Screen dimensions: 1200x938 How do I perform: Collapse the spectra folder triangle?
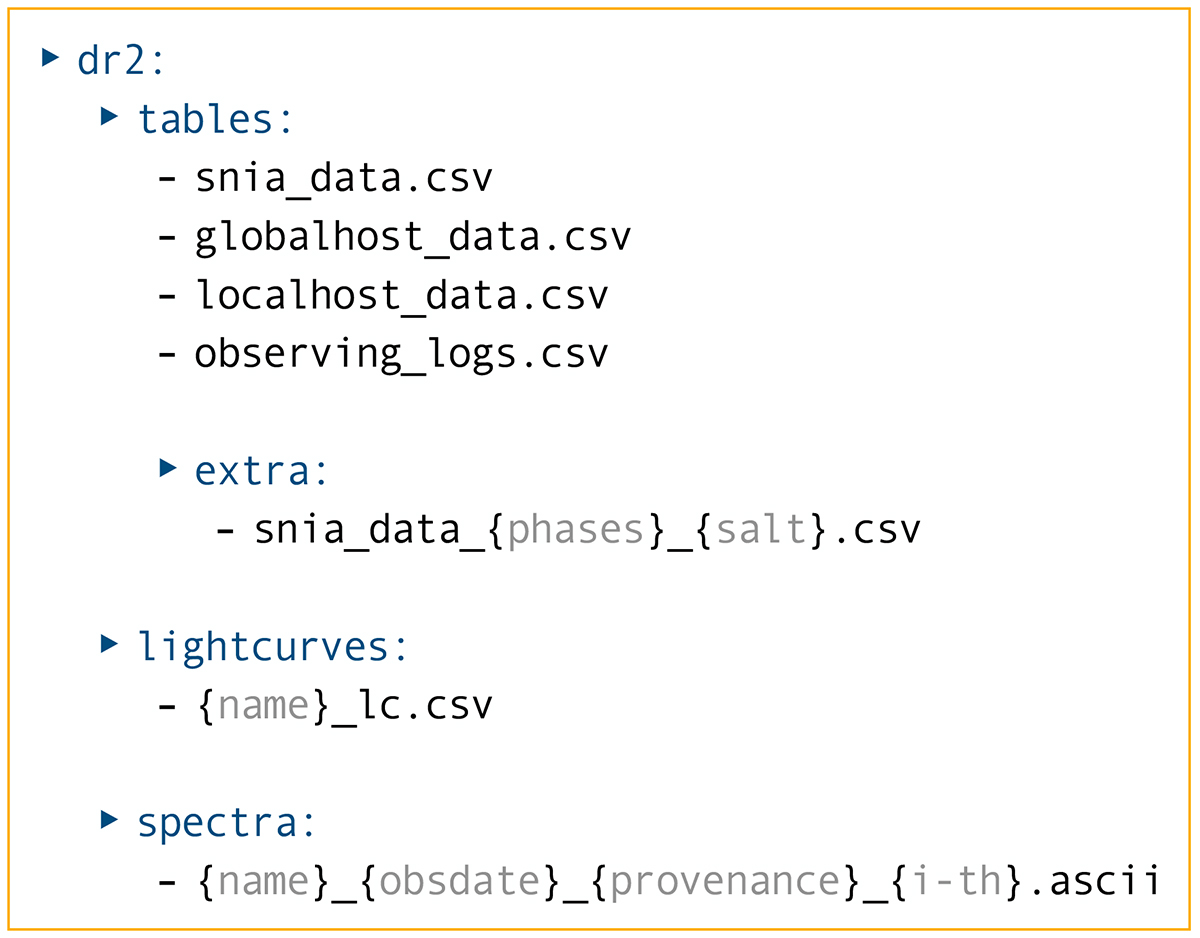click(x=109, y=821)
